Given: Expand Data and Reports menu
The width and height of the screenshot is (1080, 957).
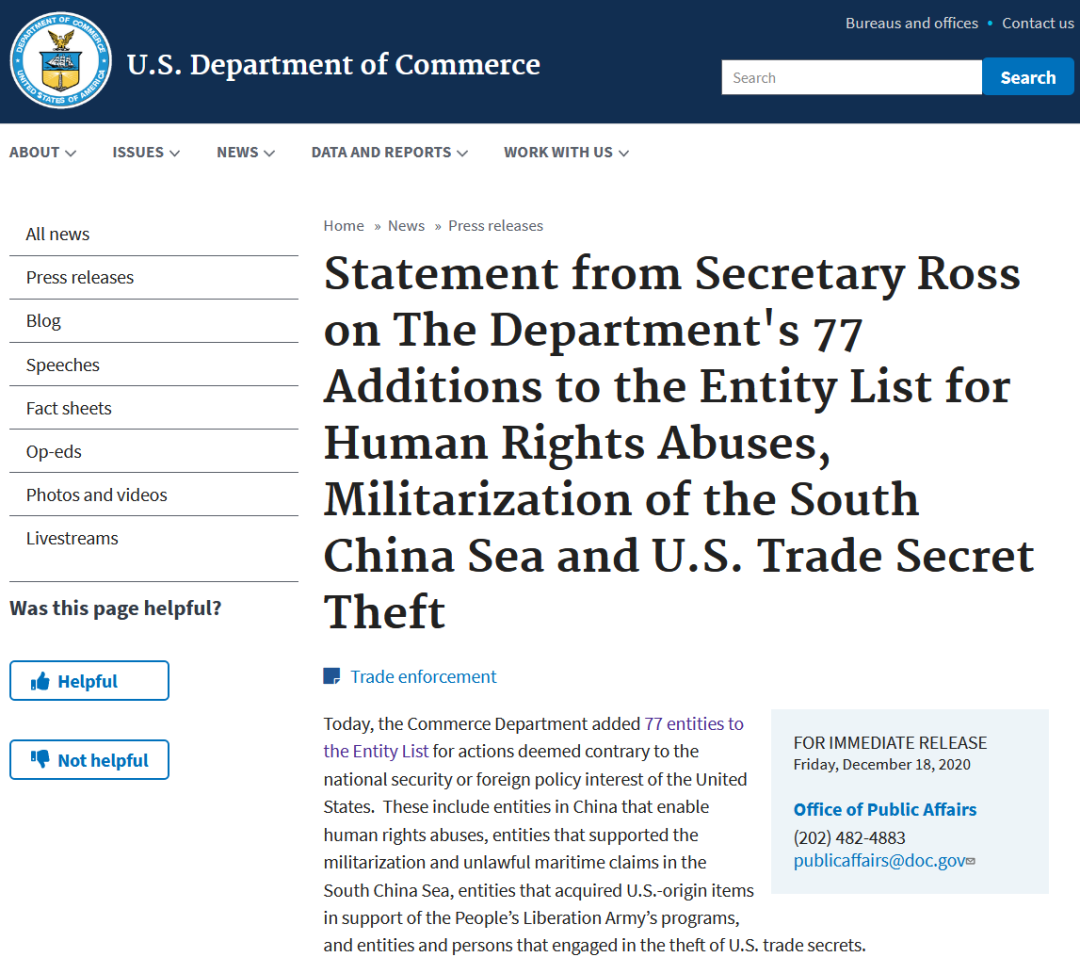Looking at the screenshot, I should pos(389,153).
